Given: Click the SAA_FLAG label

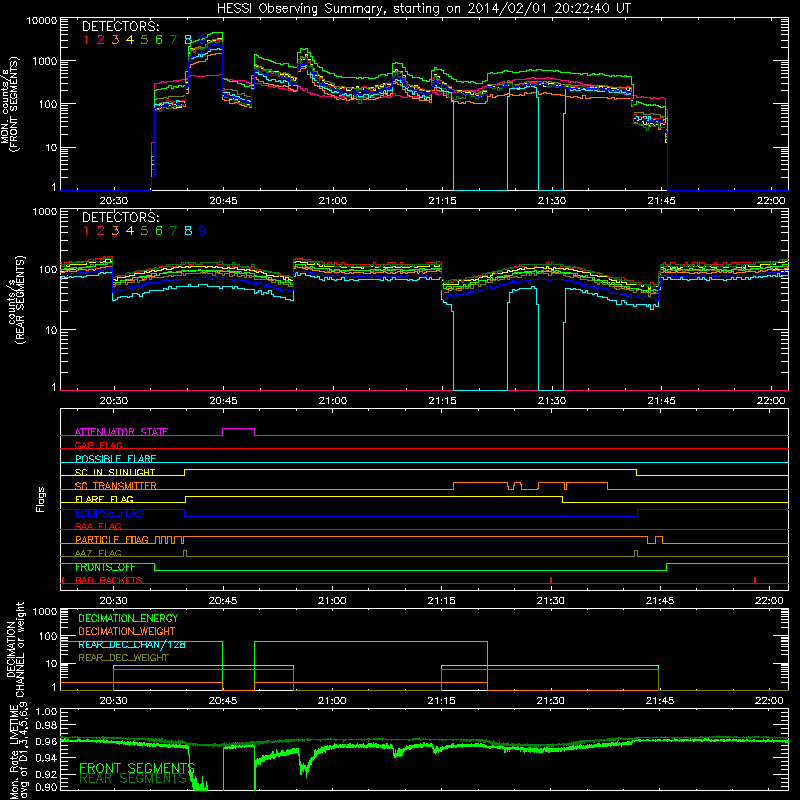Looking at the screenshot, I should pos(98,526).
